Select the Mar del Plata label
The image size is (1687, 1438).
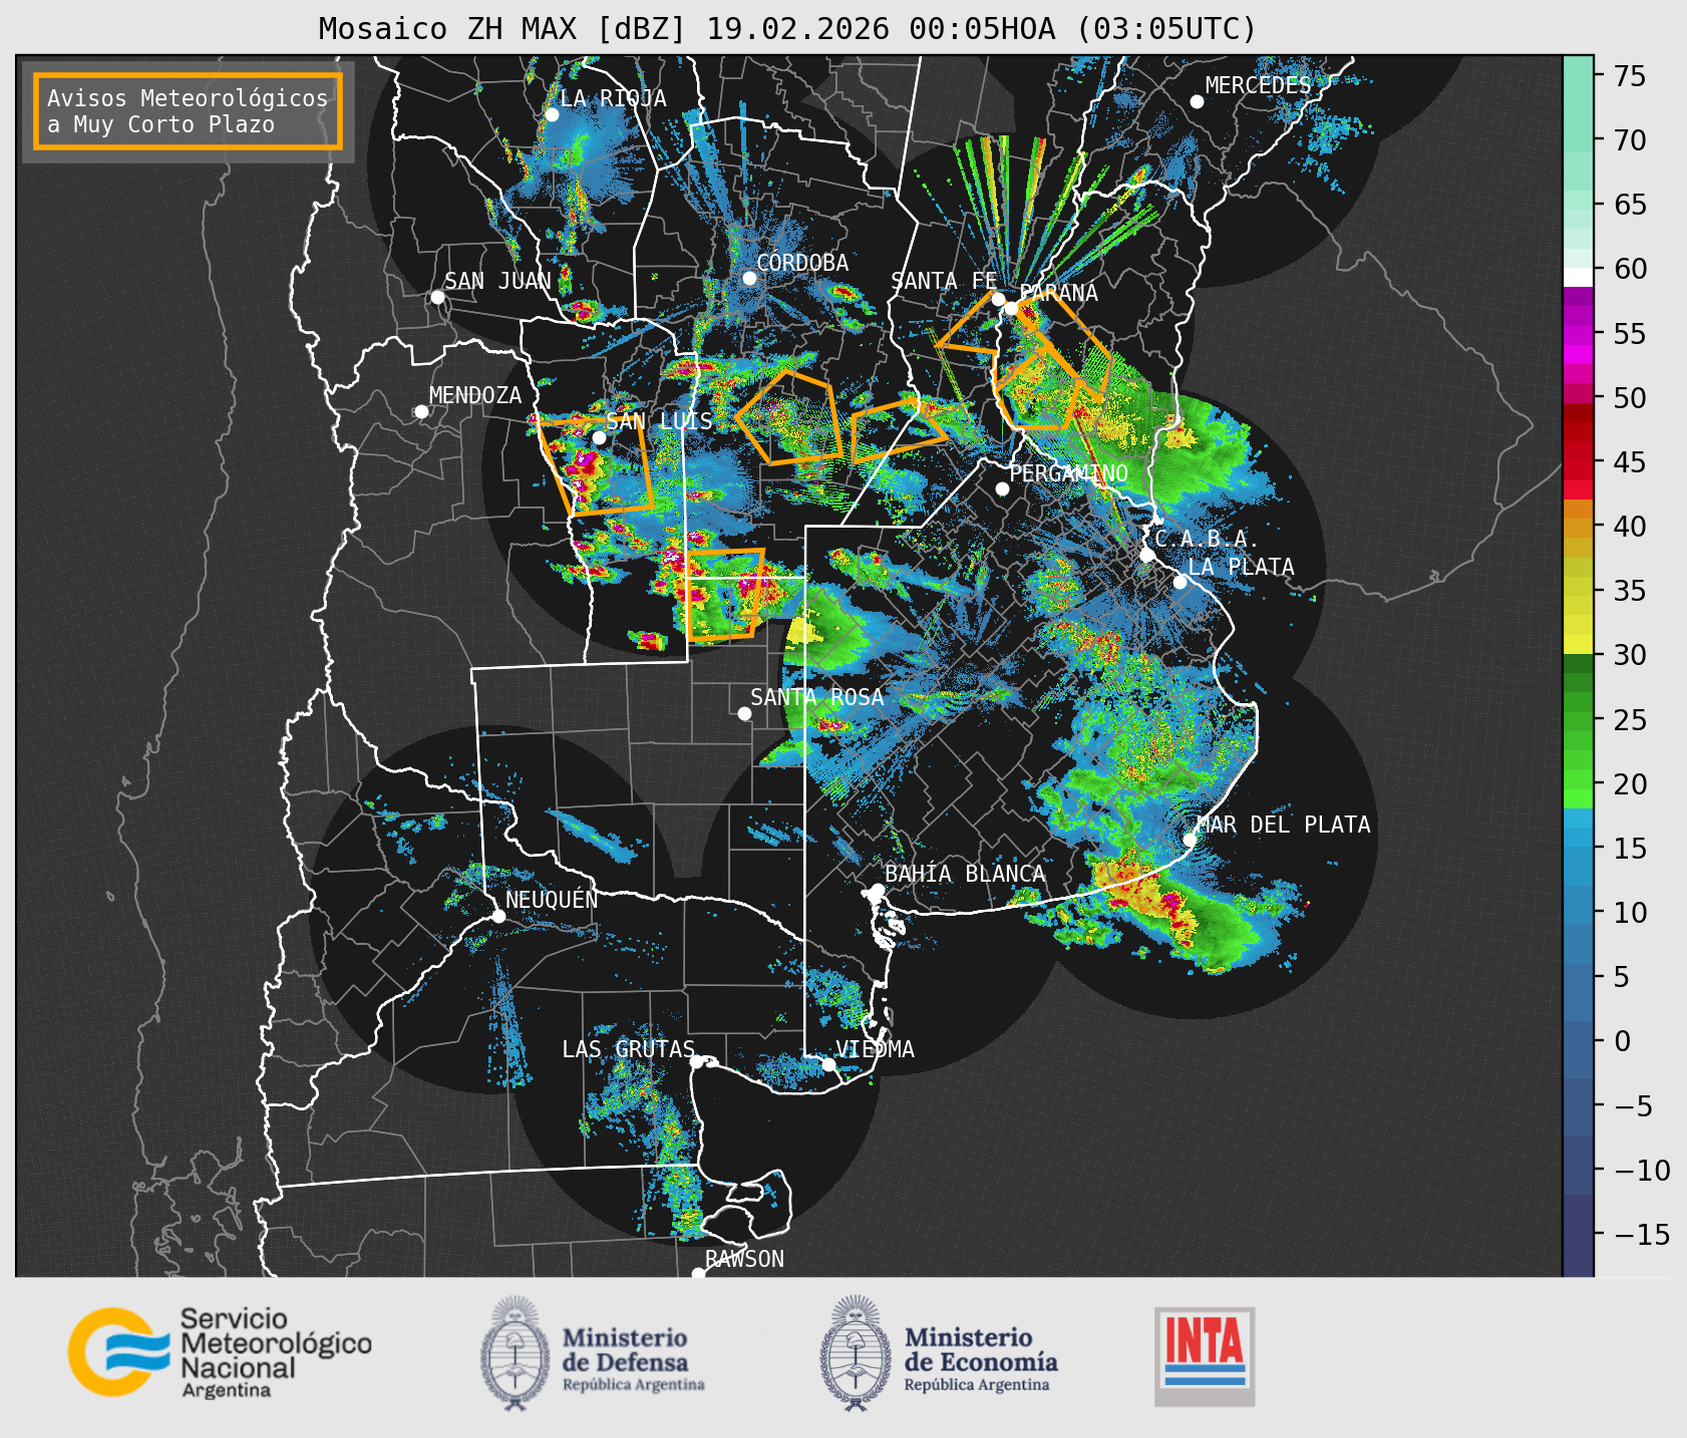[x=1283, y=824]
